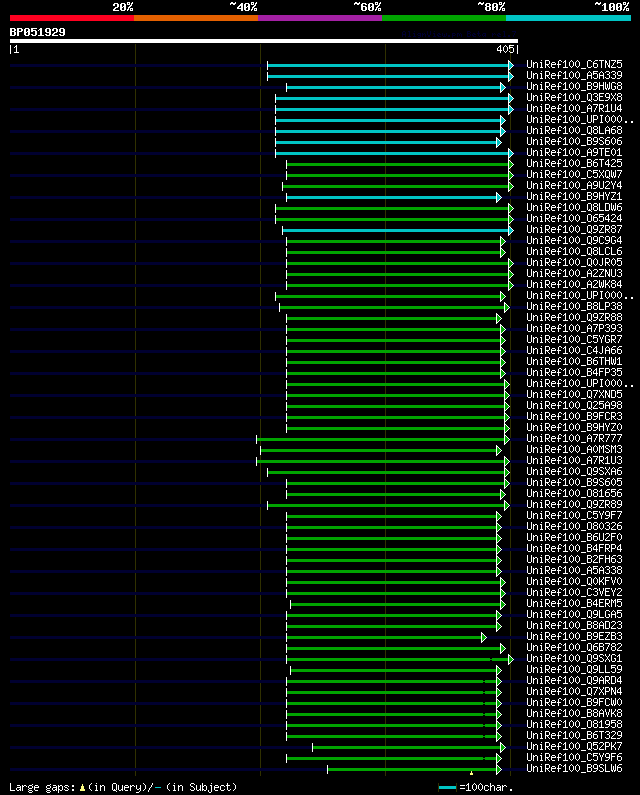Select the UniRef100_A2ZNU3 label
640x795 pixels.
coord(574,273)
